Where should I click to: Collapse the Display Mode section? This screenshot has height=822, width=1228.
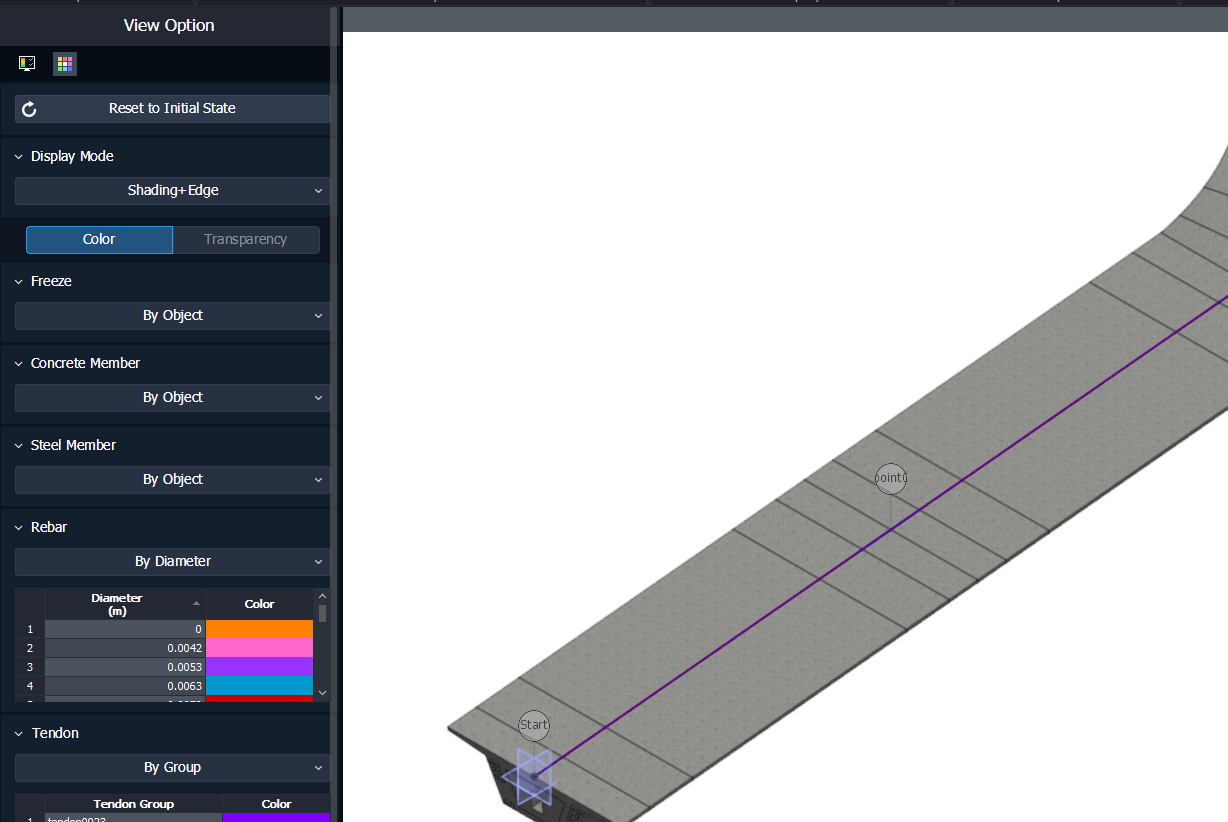(19, 157)
